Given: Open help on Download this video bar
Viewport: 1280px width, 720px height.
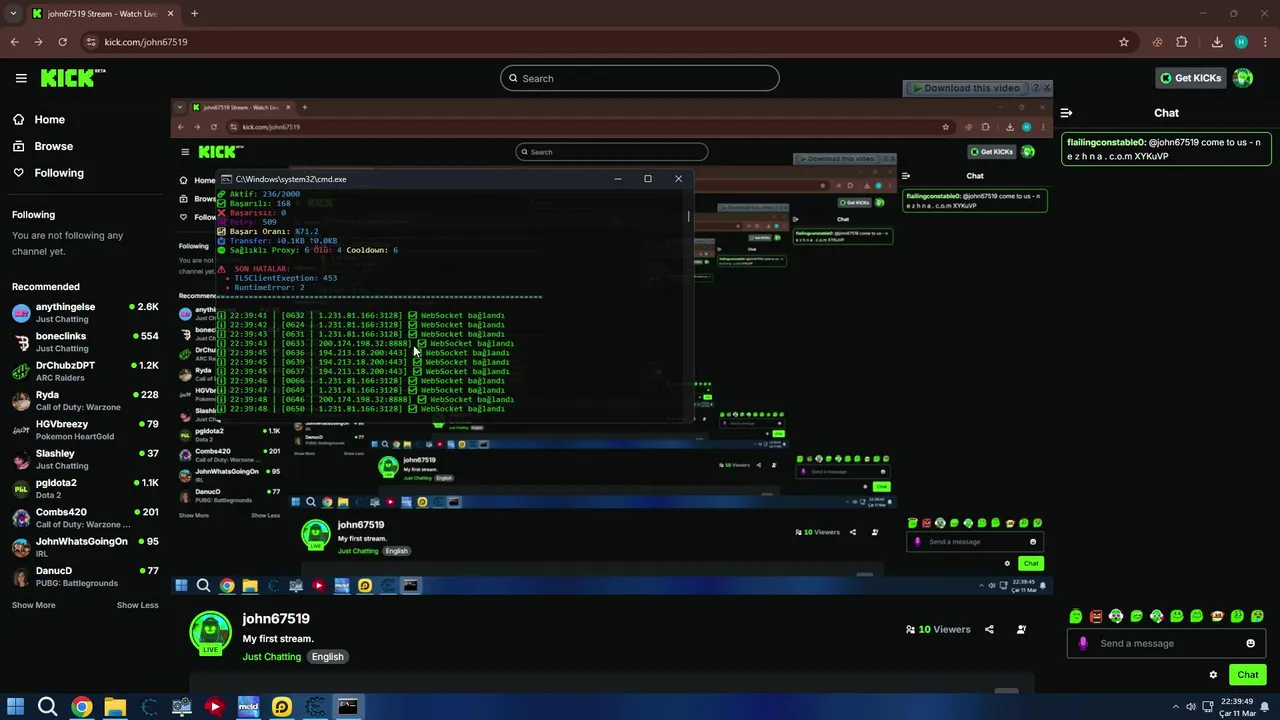Looking at the screenshot, I should (1036, 88).
